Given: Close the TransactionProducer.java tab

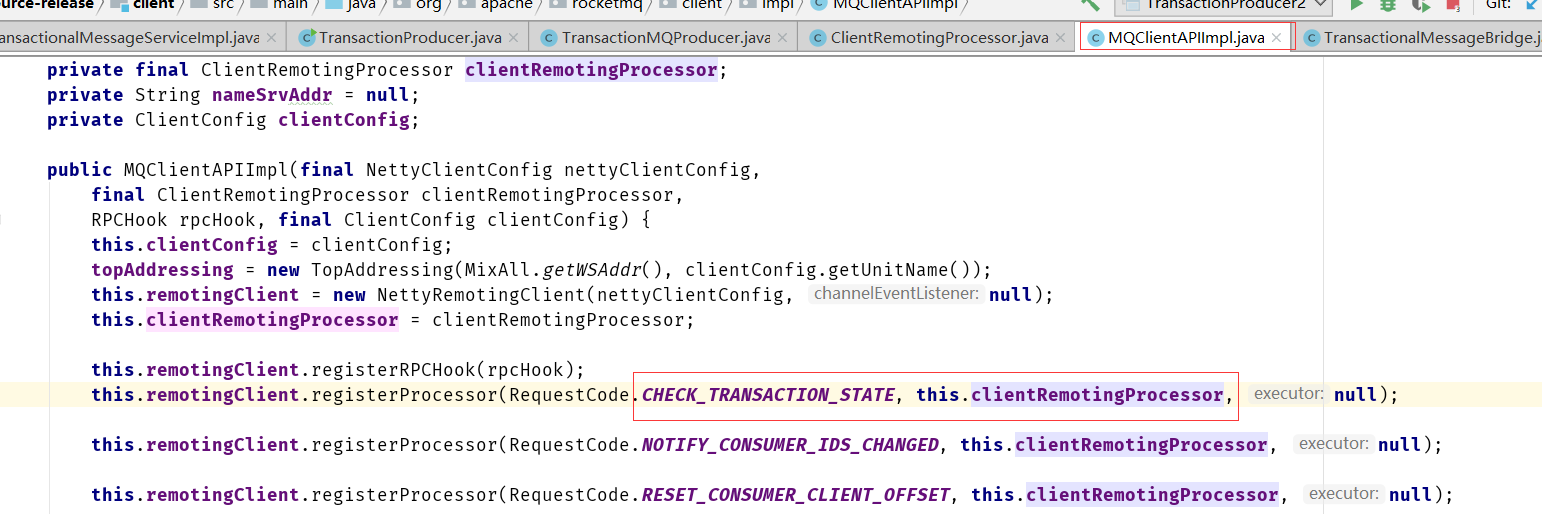Looking at the screenshot, I should click(514, 38).
